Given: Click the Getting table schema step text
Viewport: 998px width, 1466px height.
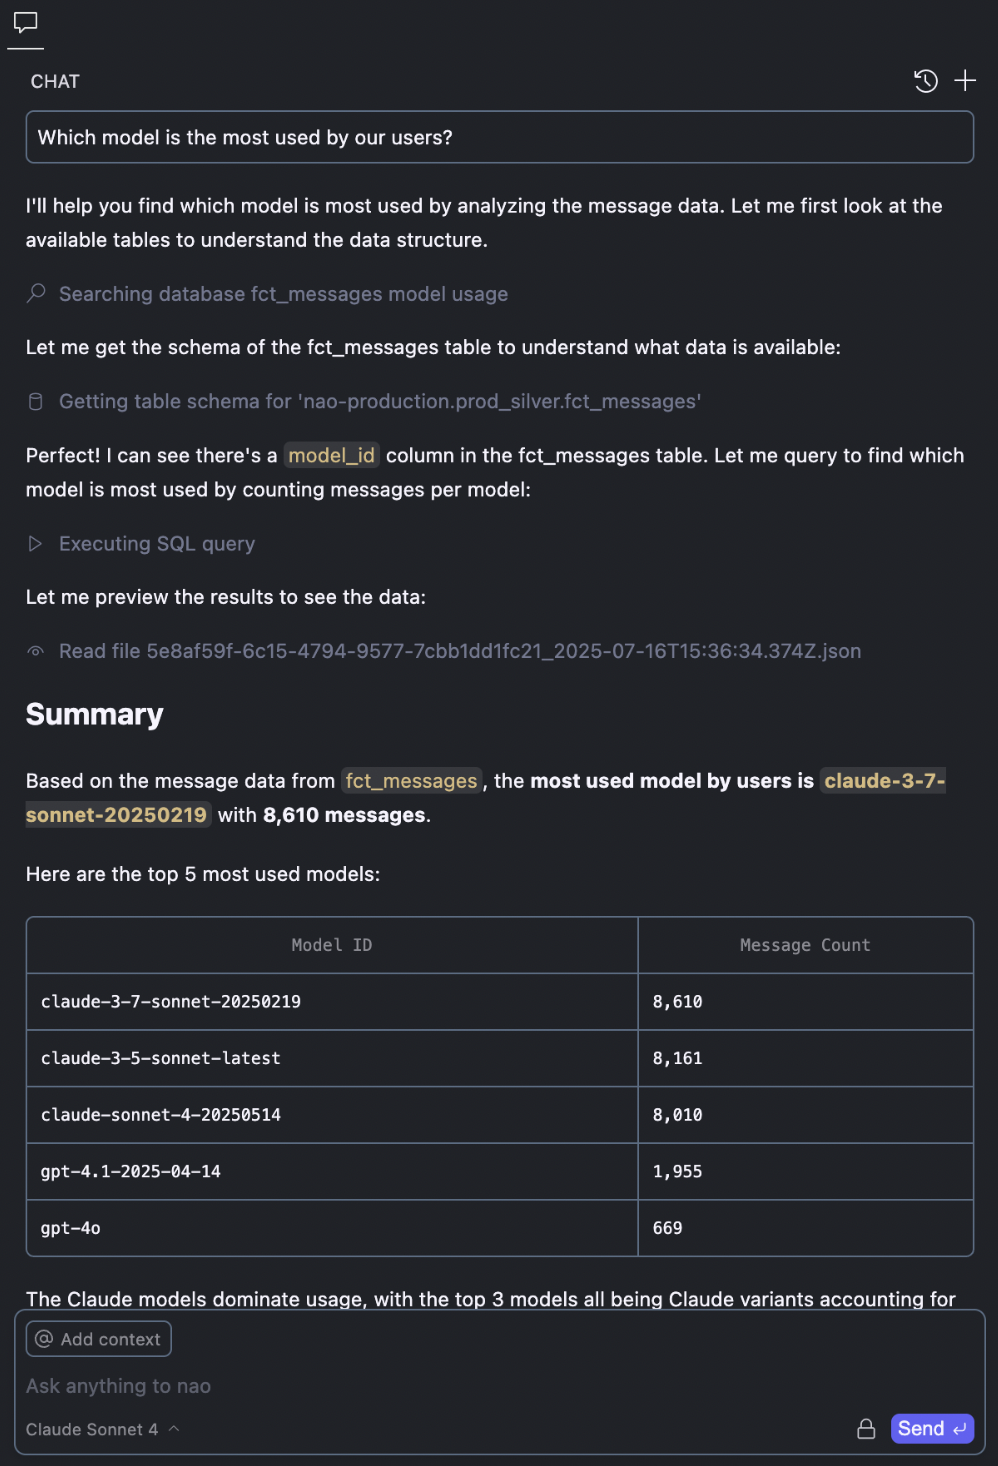Looking at the screenshot, I should [x=380, y=401].
